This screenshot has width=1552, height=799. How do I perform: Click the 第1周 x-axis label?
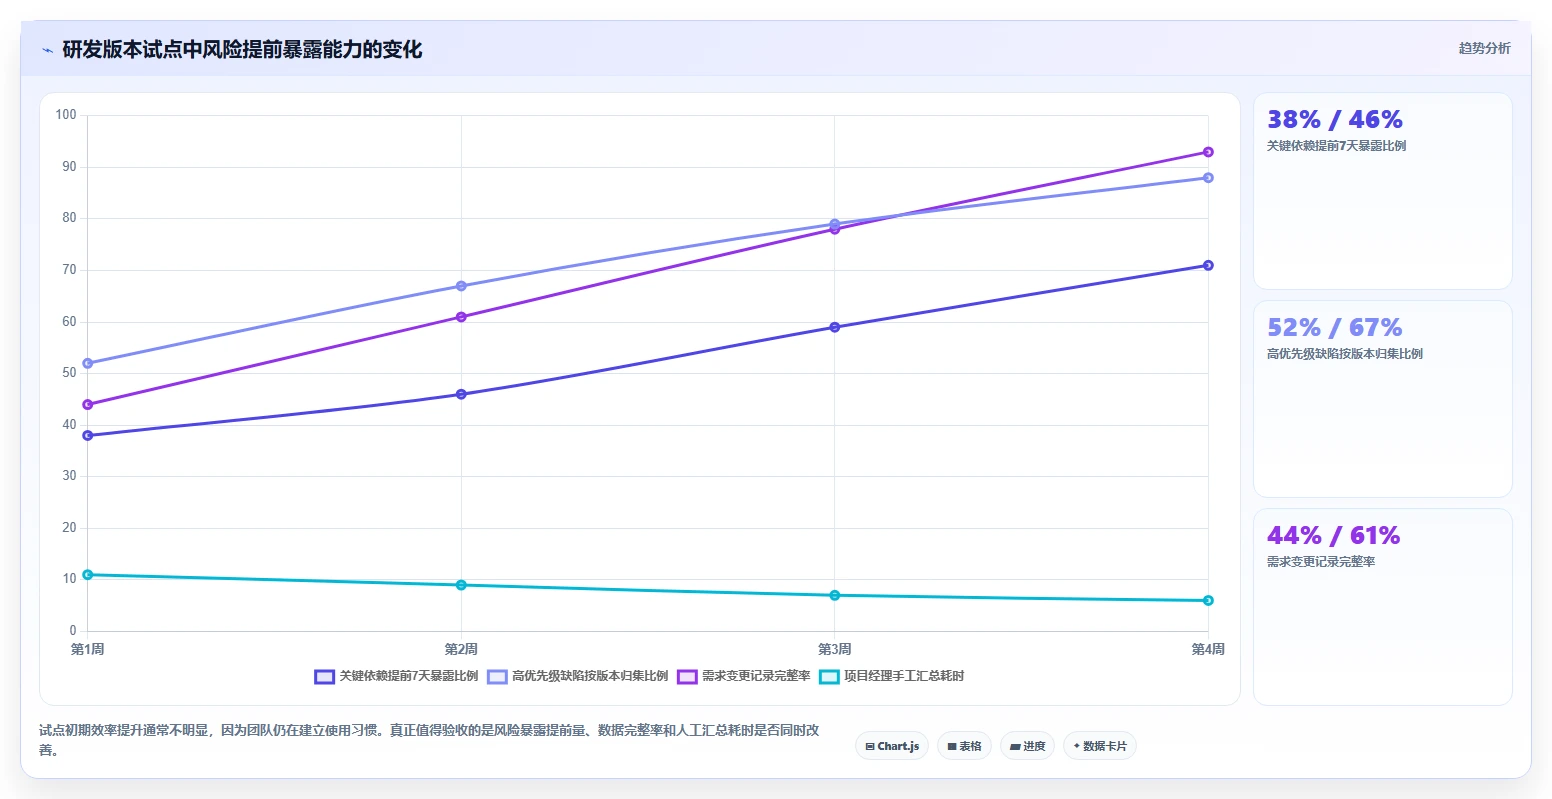click(88, 650)
